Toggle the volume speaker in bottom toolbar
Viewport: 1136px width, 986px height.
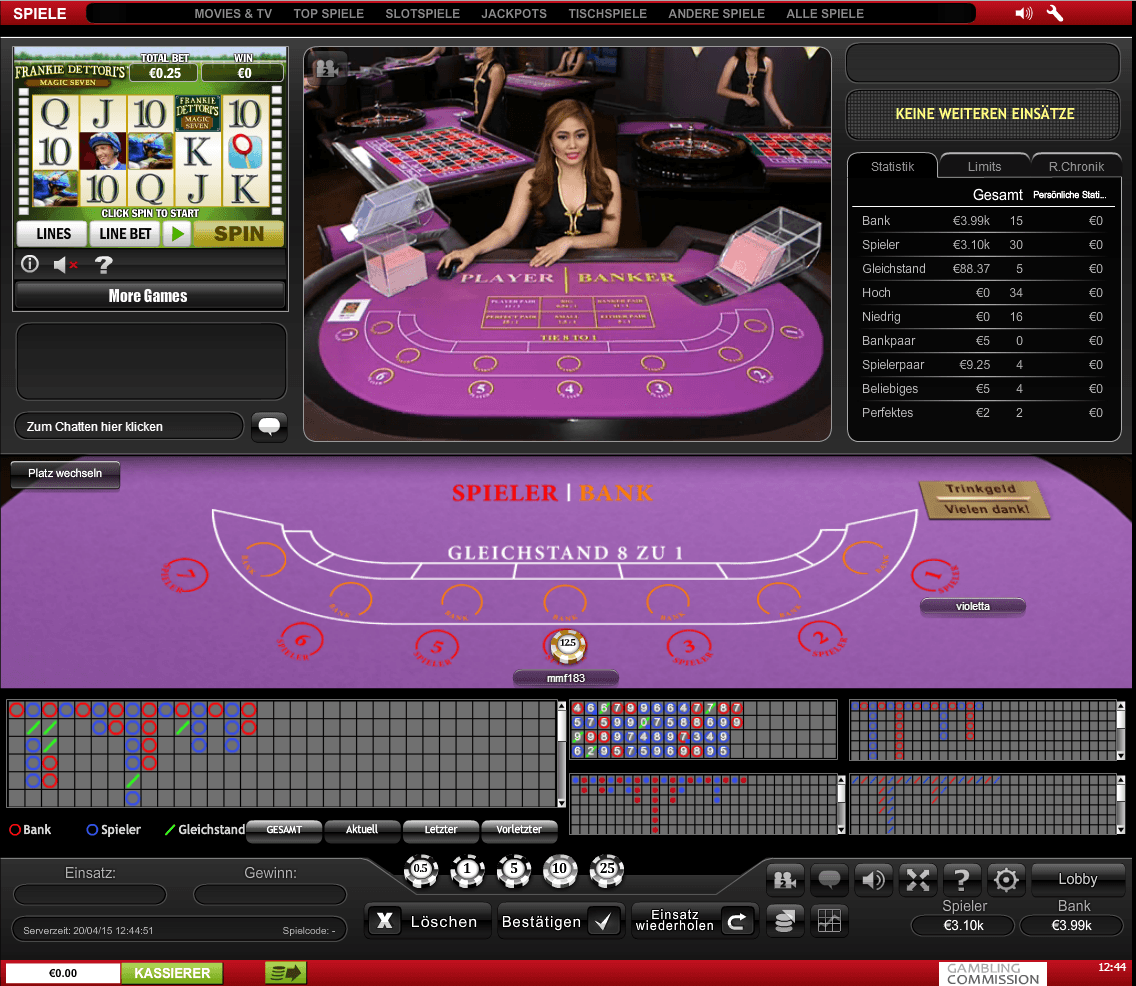874,879
